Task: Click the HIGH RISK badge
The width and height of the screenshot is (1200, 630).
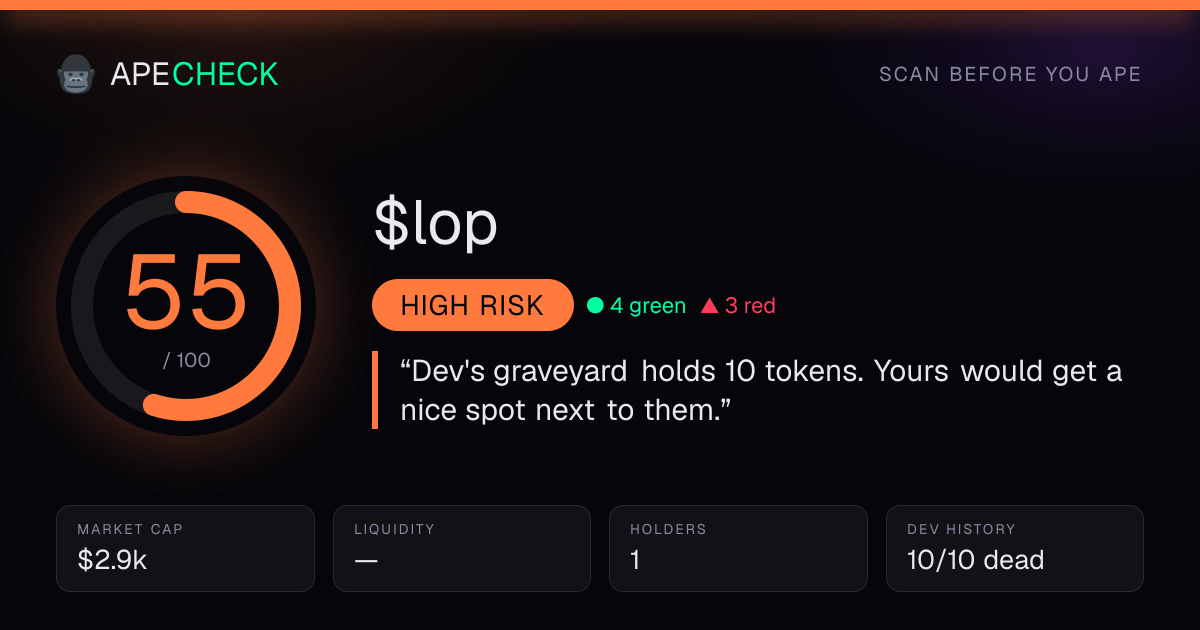Action: 472,305
